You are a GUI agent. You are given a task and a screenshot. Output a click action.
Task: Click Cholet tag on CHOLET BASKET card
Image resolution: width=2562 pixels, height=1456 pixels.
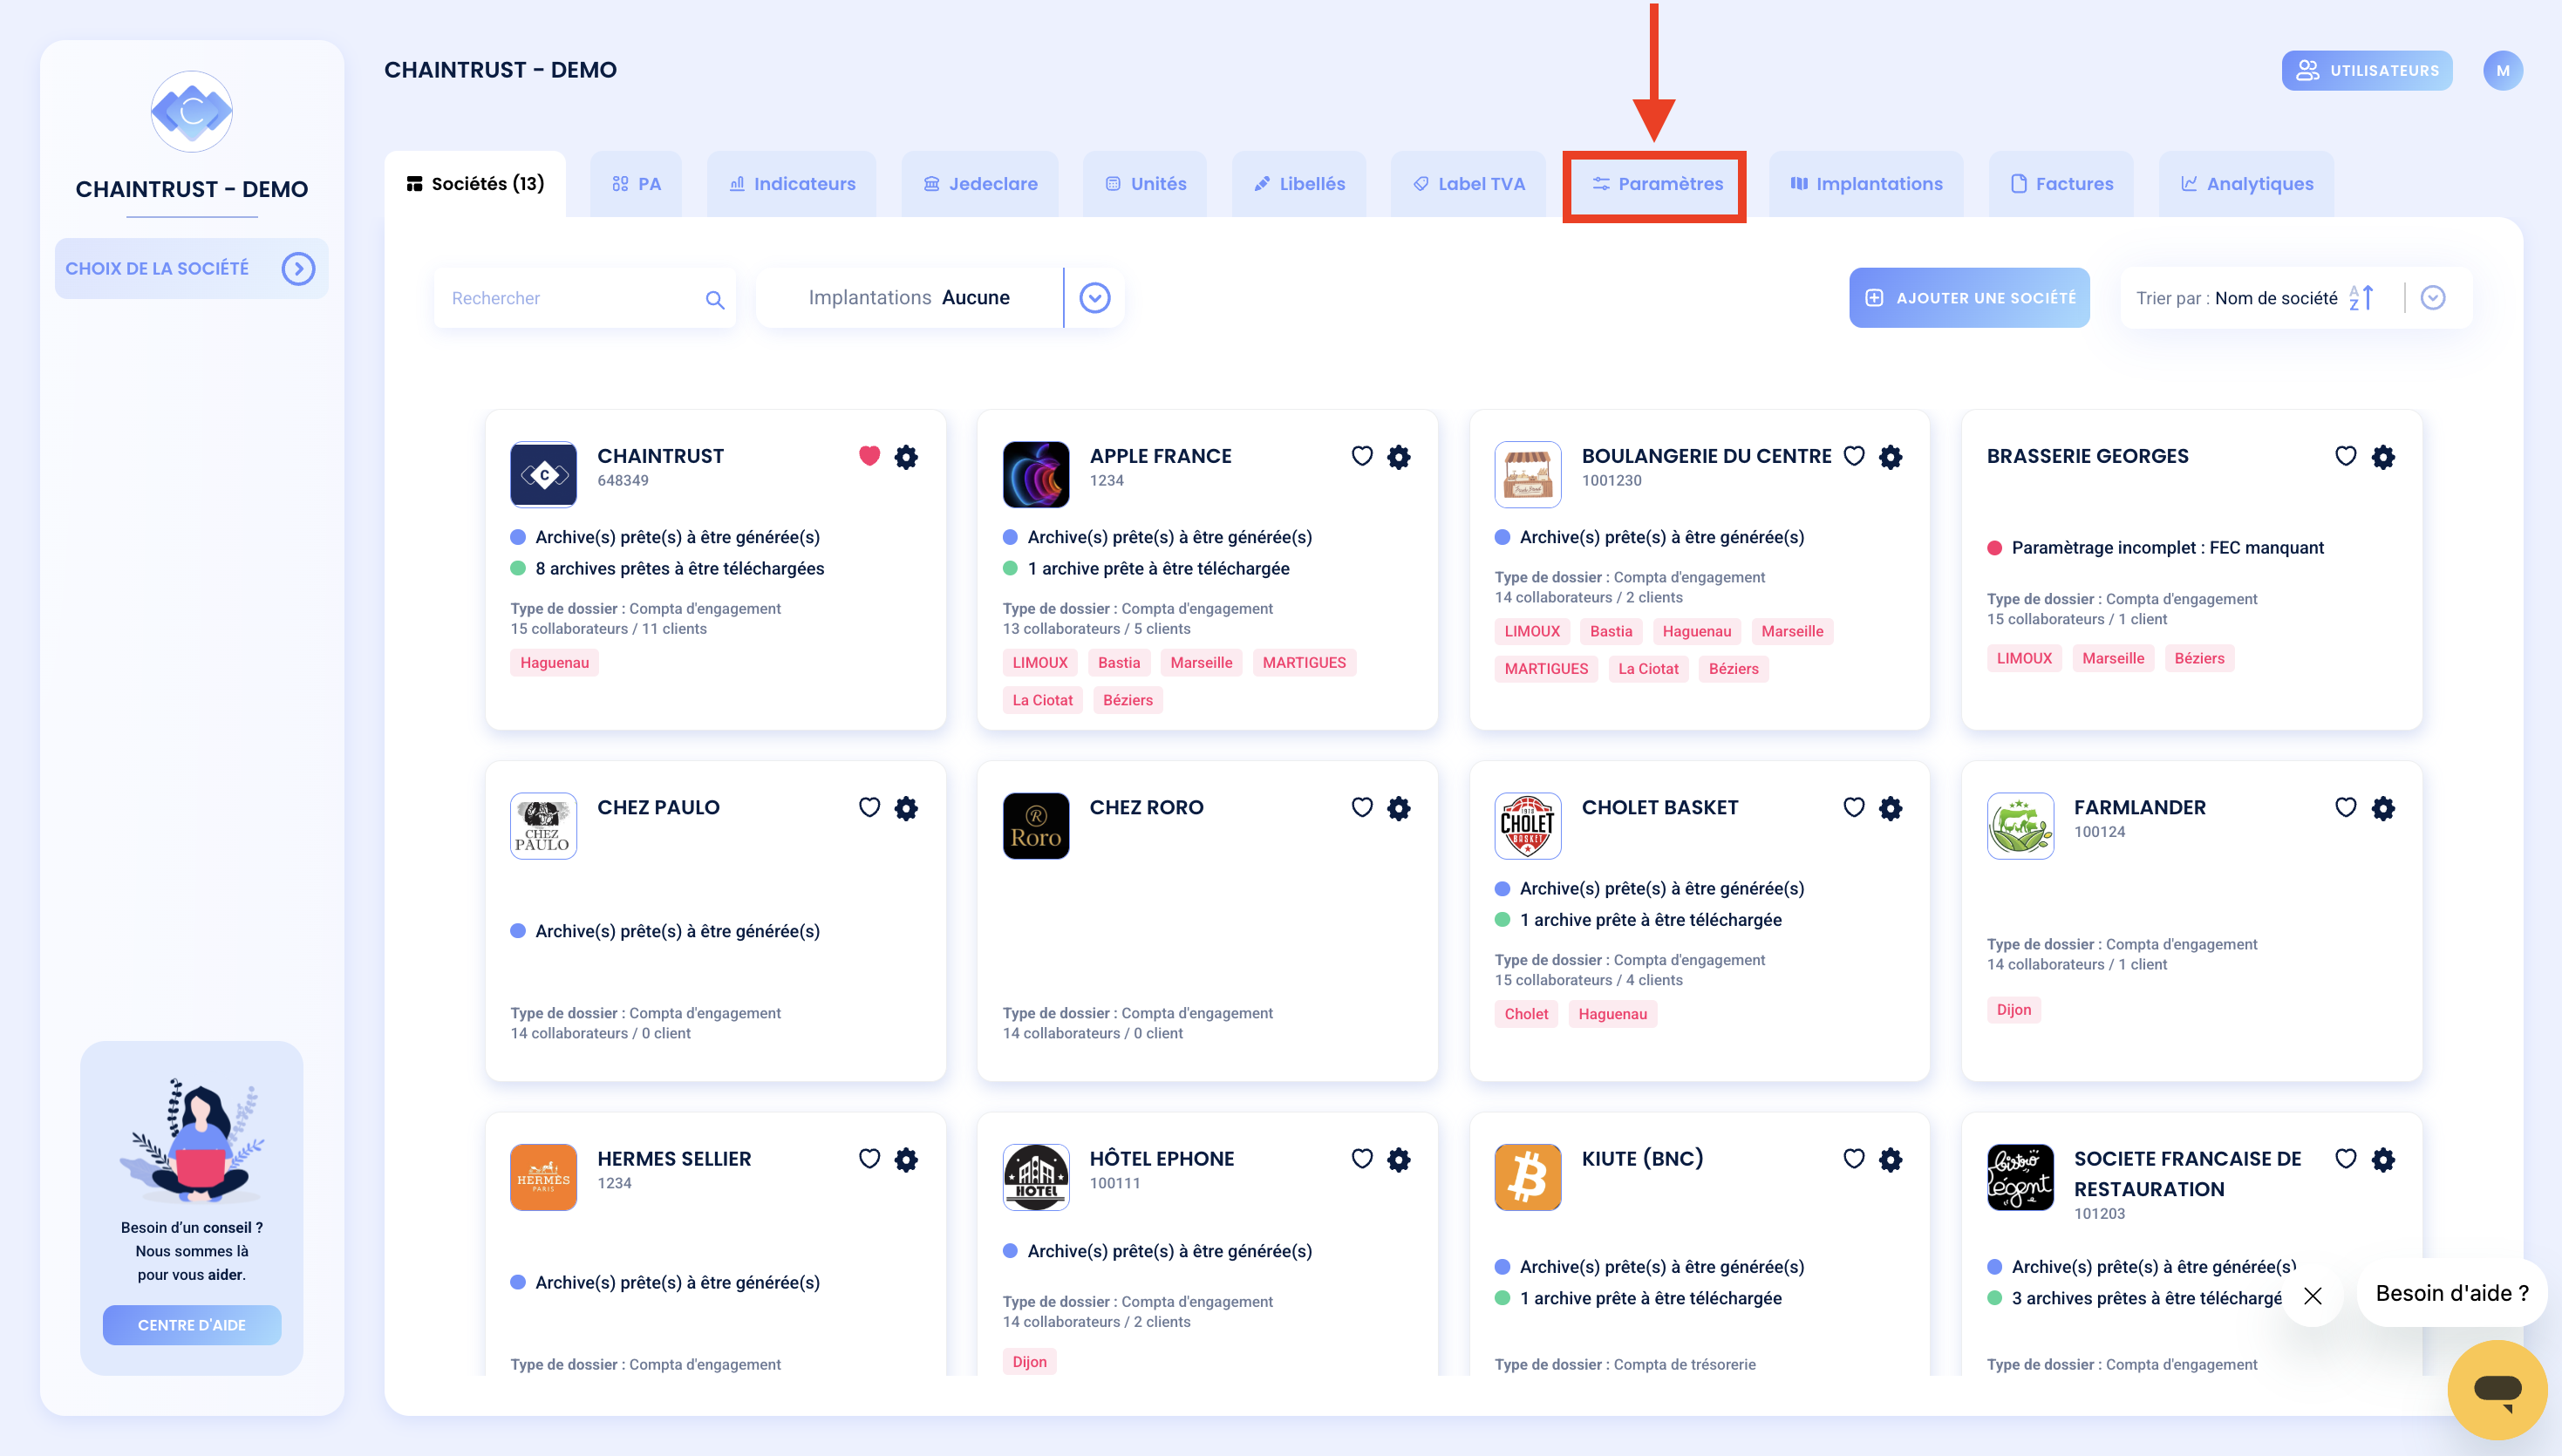pos(1526,1014)
